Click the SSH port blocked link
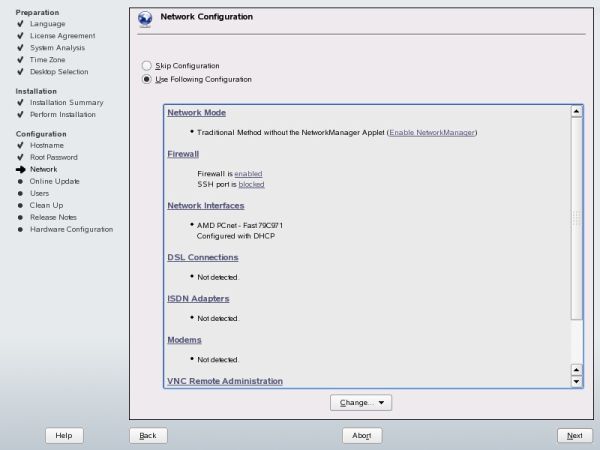The image size is (600, 450). (x=251, y=184)
